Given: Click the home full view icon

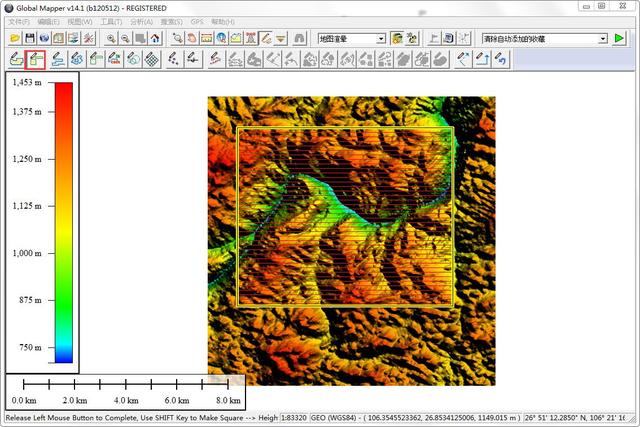Looking at the screenshot, I should (155, 39).
